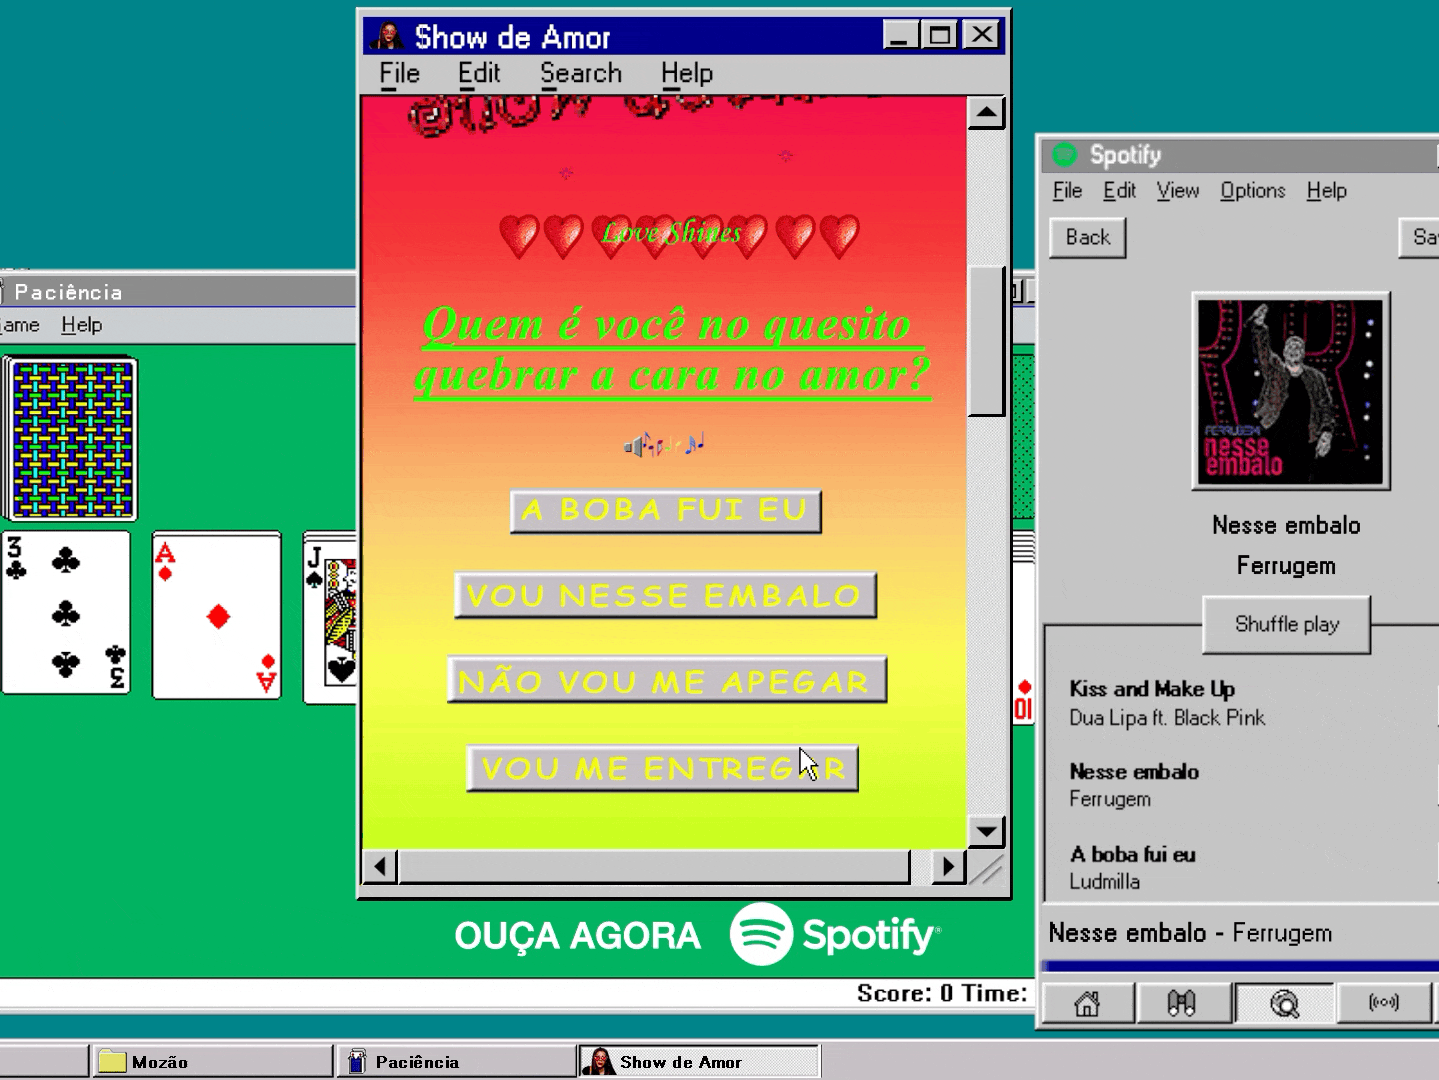The width and height of the screenshot is (1439, 1080).
Task: Open Edit menu in Show de Amor
Action: 479,73
